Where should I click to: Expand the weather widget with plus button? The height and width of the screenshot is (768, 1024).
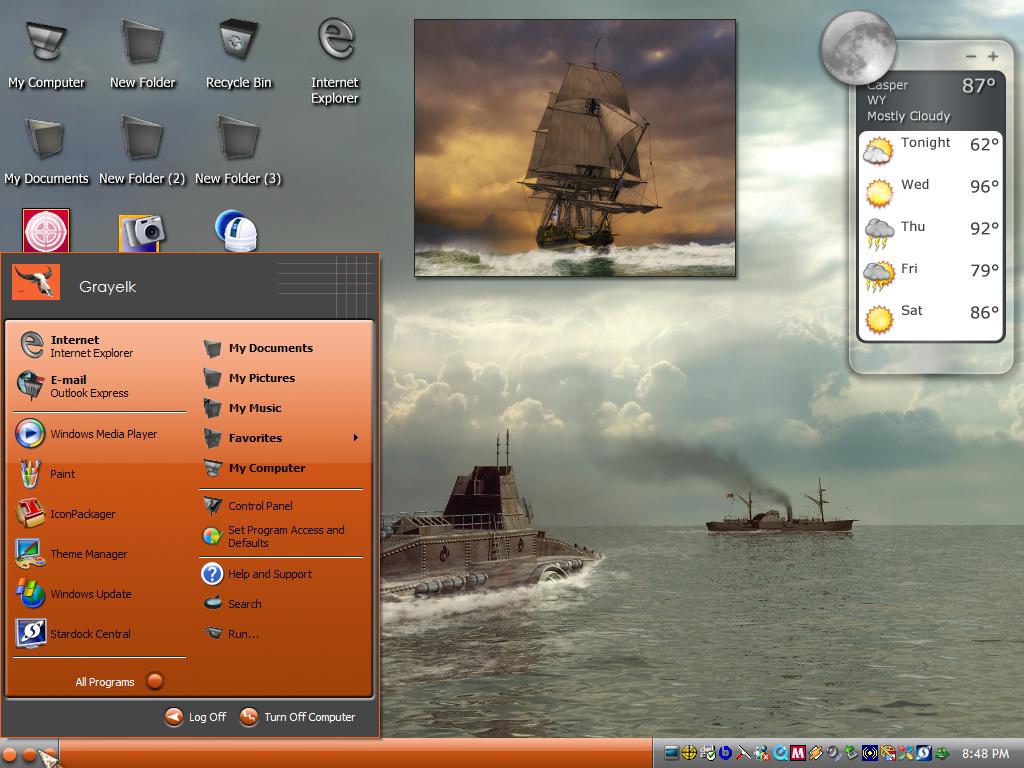click(993, 56)
